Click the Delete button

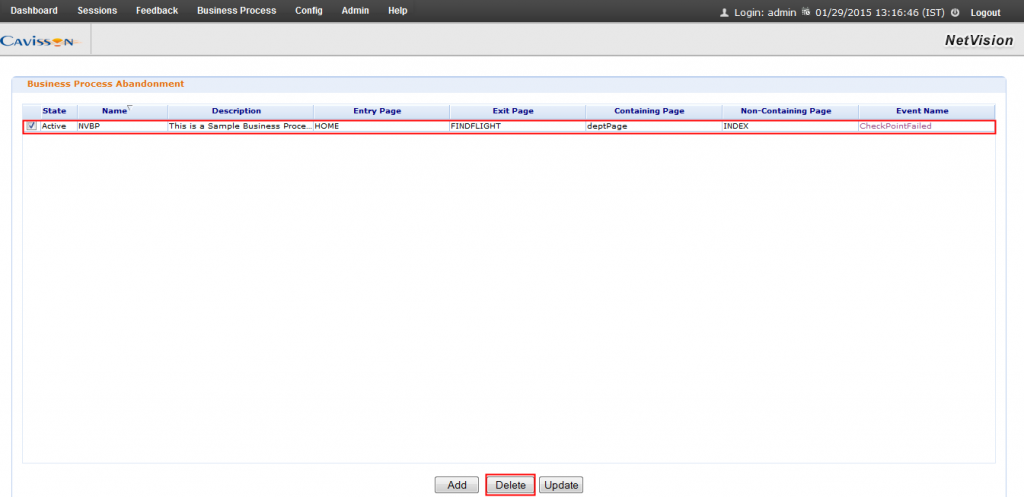(511, 485)
